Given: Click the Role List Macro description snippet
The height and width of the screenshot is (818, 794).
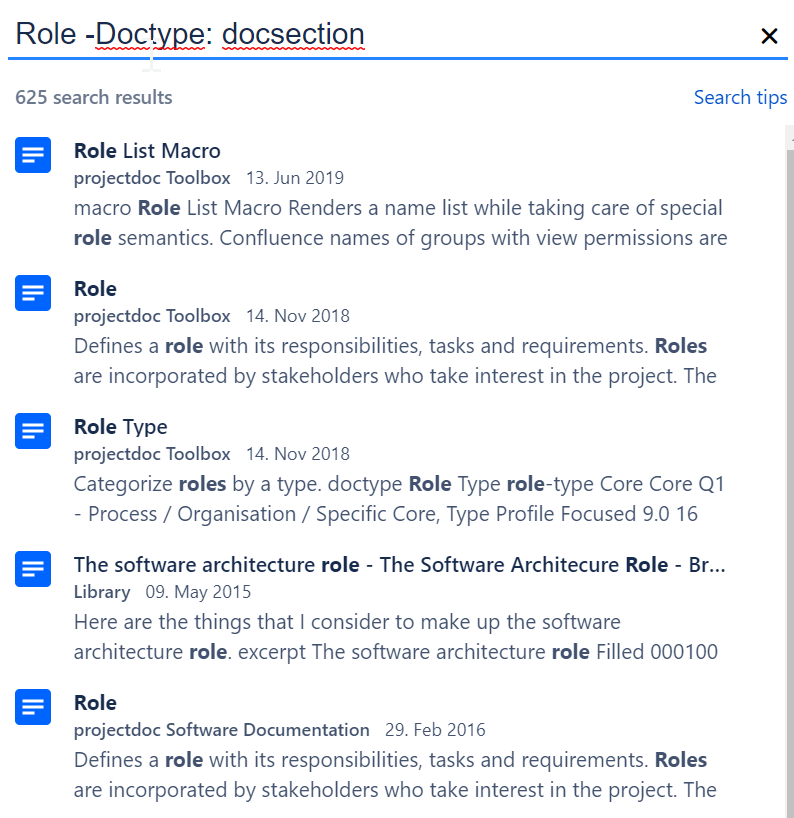Looking at the screenshot, I should point(398,223).
